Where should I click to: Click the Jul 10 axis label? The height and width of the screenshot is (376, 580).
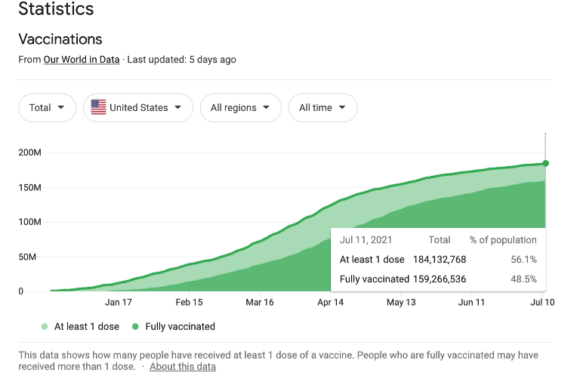[x=542, y=302]
